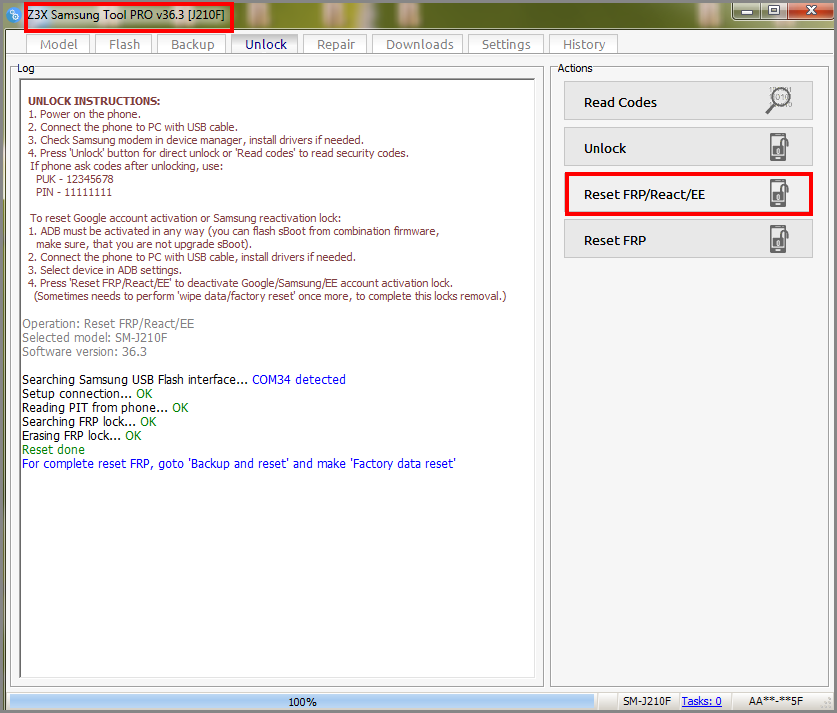Screen dimensions: 837x713
Task: Click 'Erasing FRP lock... OK' log line
Action: click(x=82, y=435)
